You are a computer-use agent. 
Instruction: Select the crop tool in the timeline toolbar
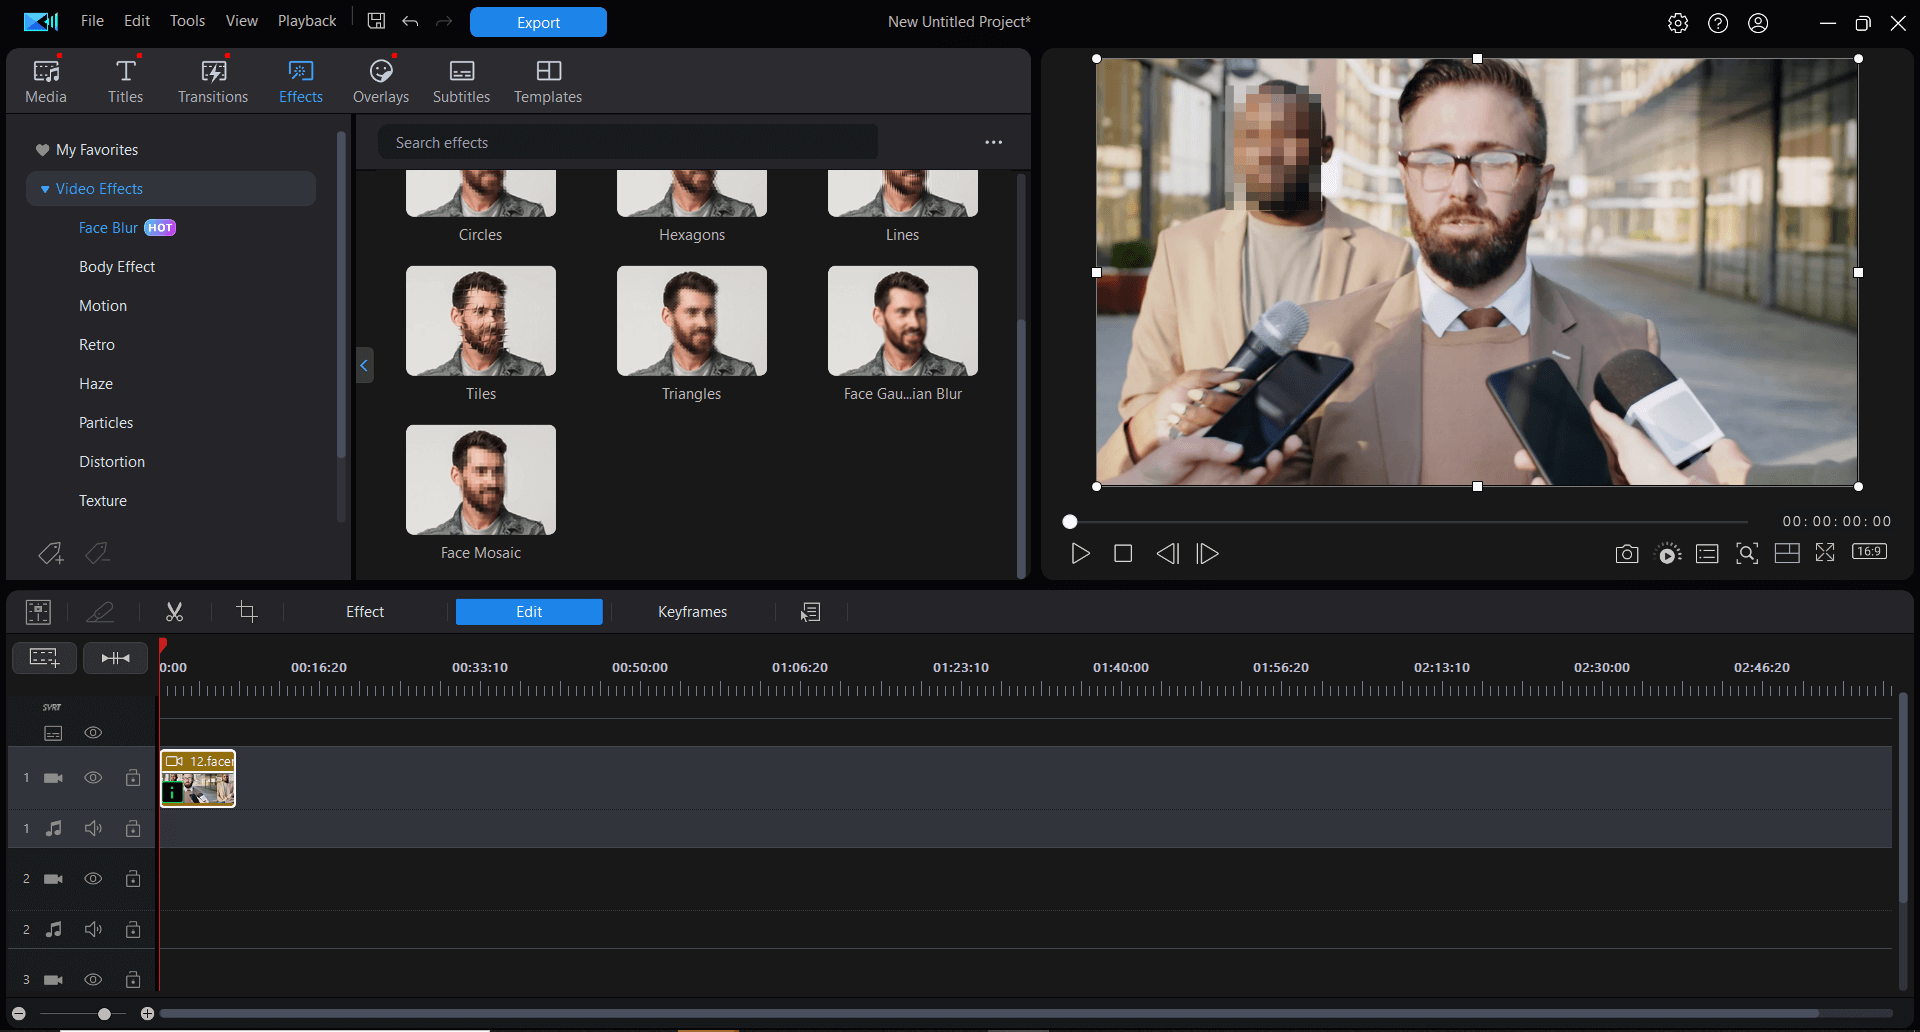(247, 611)
